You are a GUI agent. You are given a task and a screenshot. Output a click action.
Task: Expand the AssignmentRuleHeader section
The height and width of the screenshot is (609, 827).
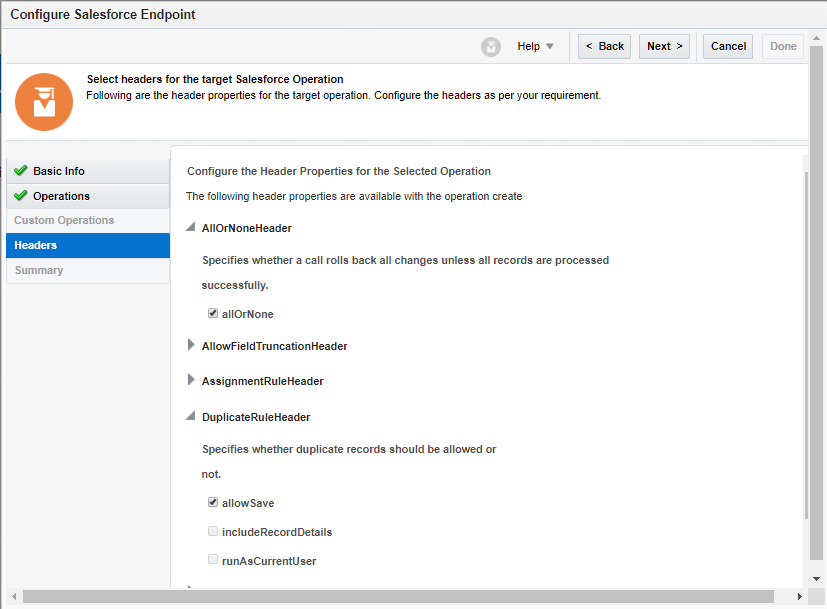191,380
